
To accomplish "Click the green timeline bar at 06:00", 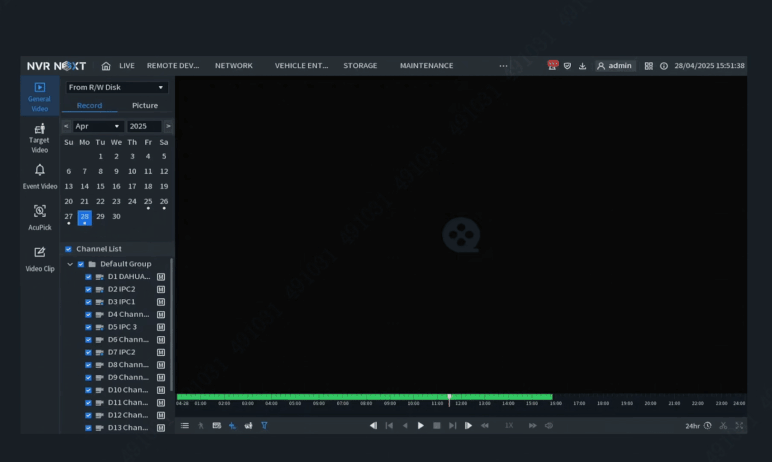I will (319, 397).
